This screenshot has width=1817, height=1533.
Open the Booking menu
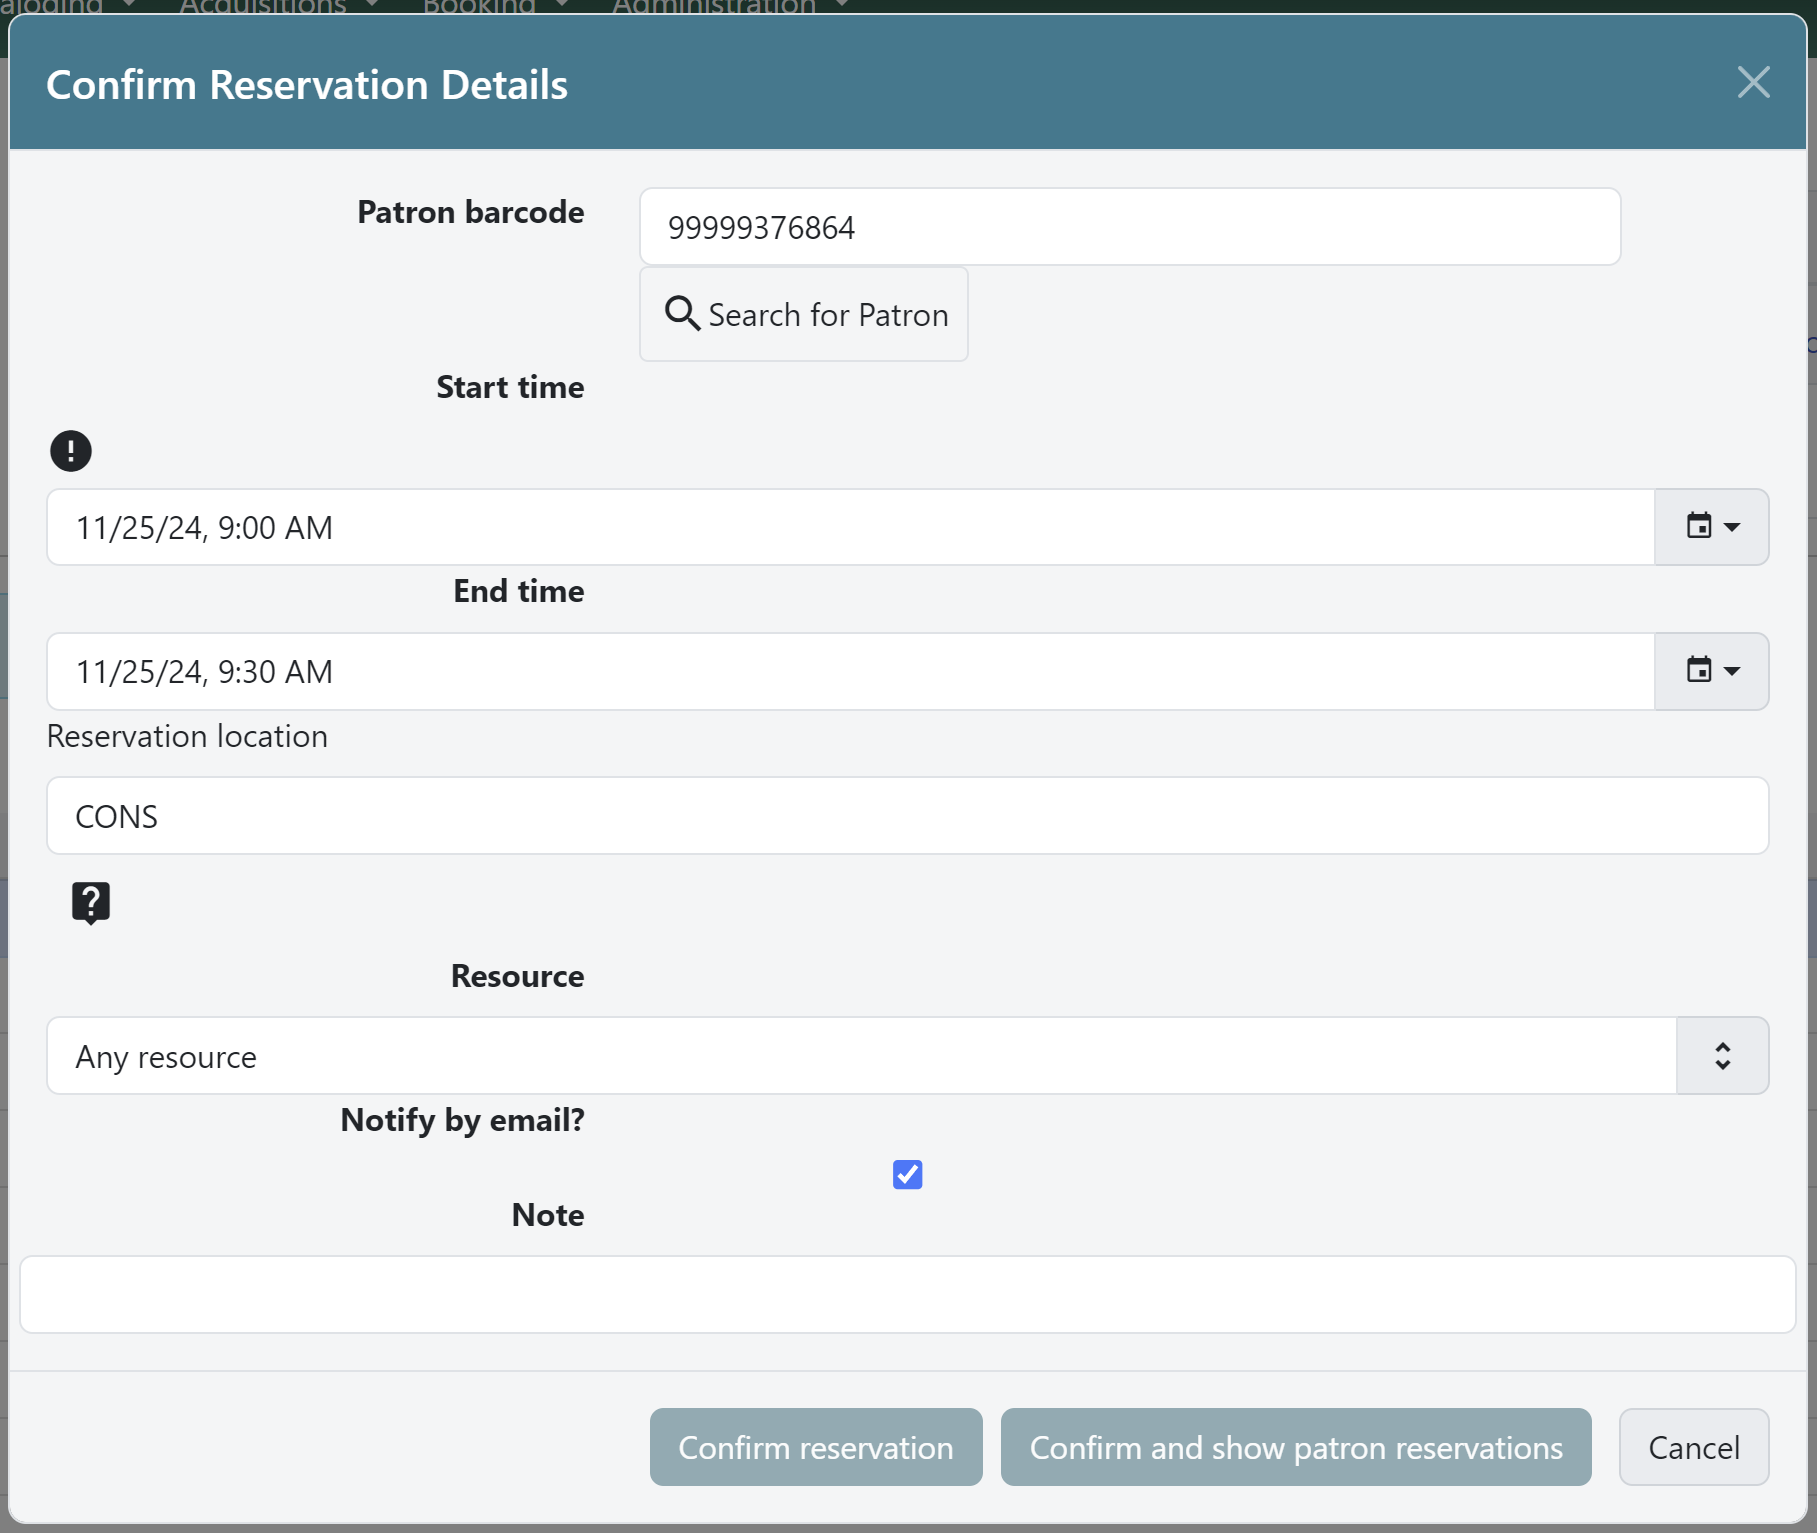pyautogui.click(x=480, y=7)
